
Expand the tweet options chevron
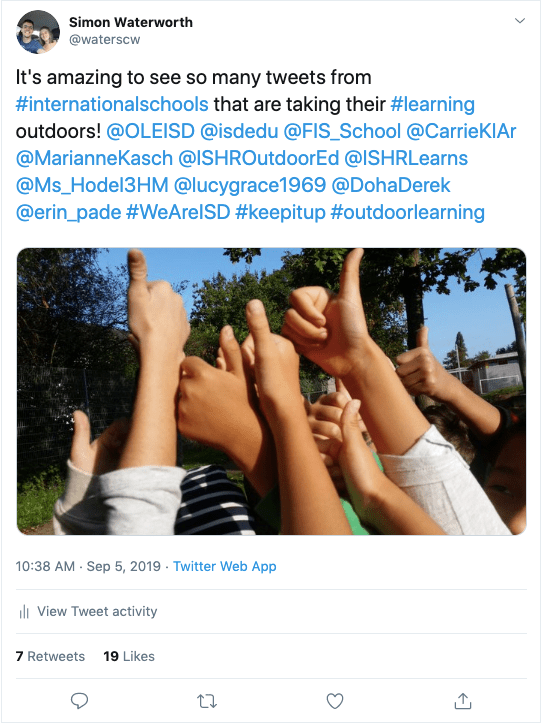point(520,21)
